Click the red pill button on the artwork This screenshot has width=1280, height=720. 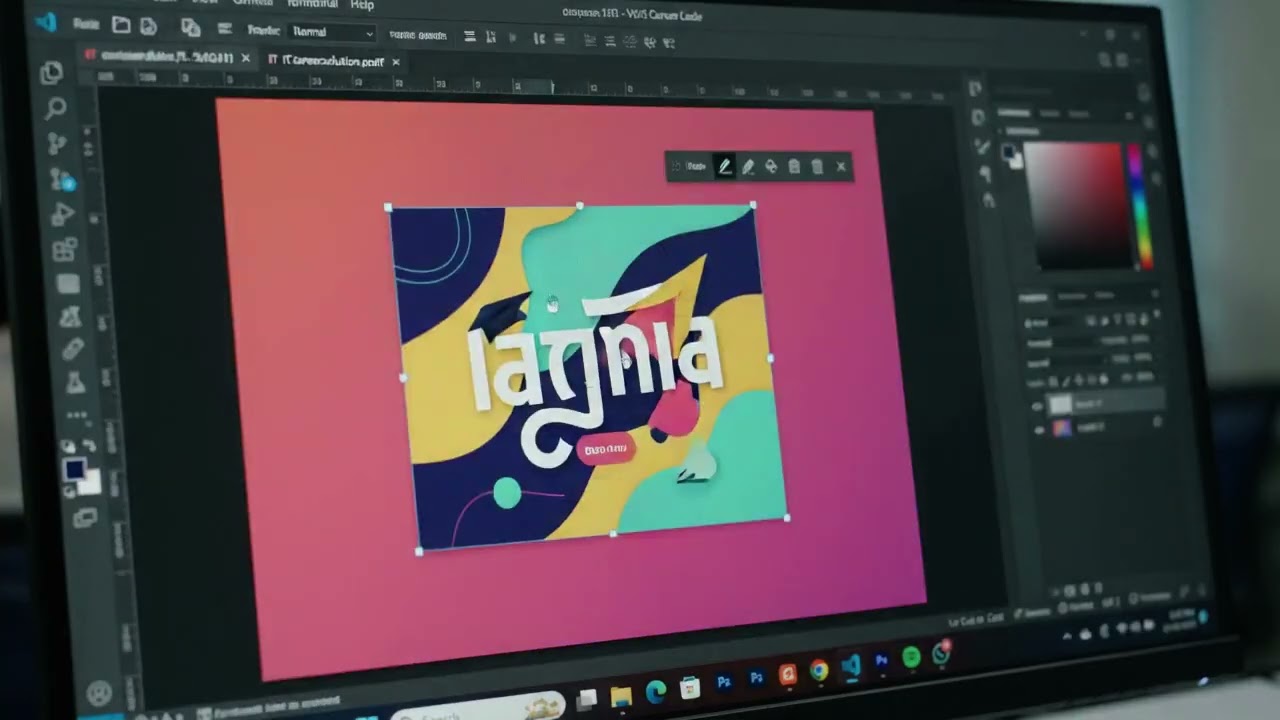point(605,450)
